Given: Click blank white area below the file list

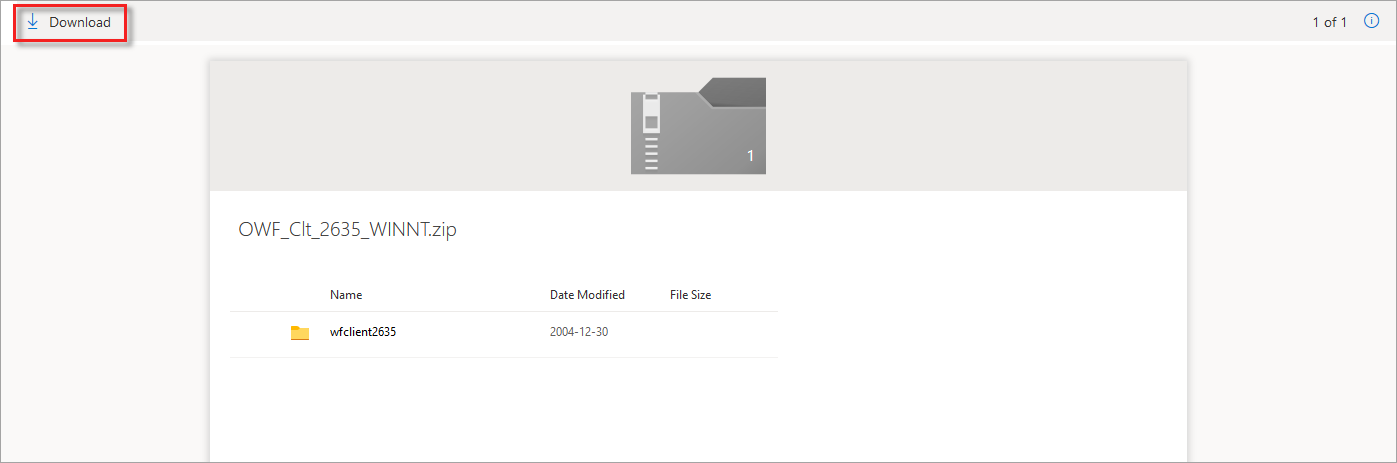Looking at the screenshot, I should click(698, 410).
